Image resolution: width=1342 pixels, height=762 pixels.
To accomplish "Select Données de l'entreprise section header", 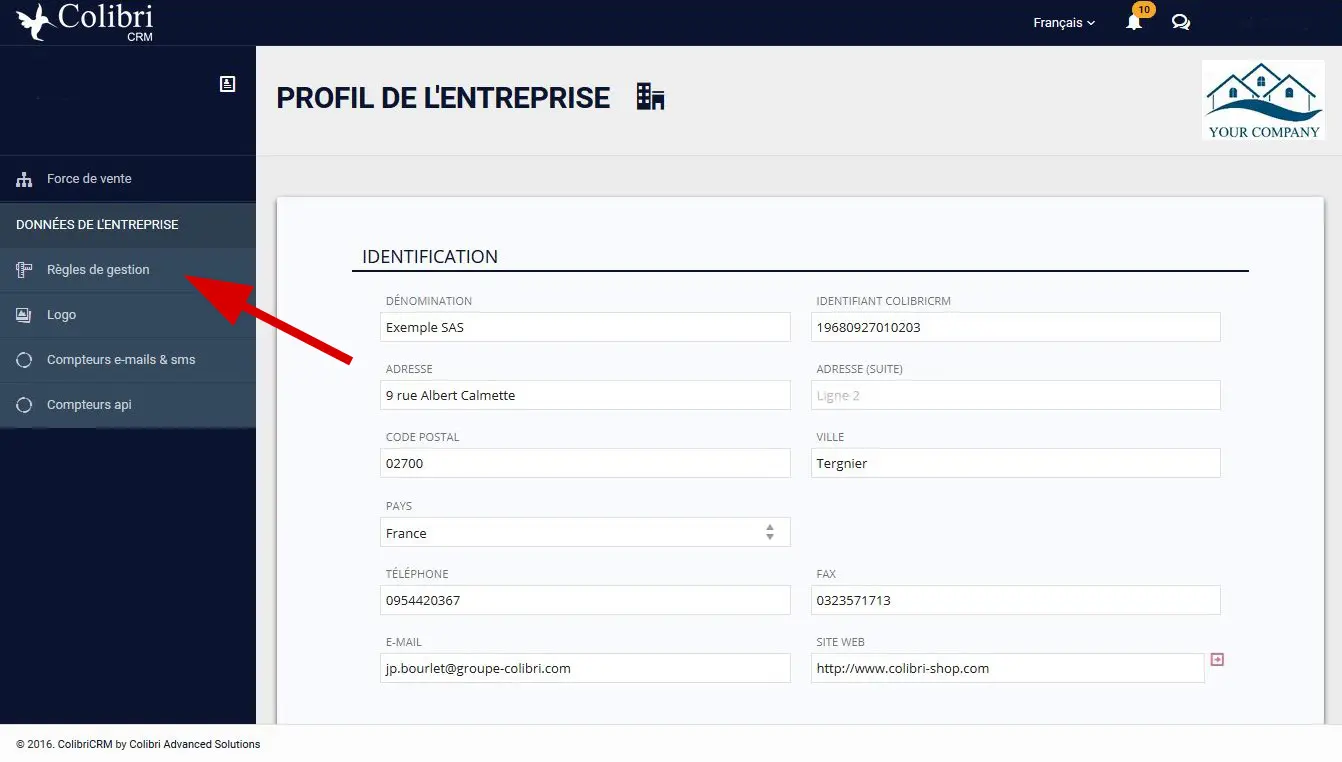I will (x=128, y=225).
